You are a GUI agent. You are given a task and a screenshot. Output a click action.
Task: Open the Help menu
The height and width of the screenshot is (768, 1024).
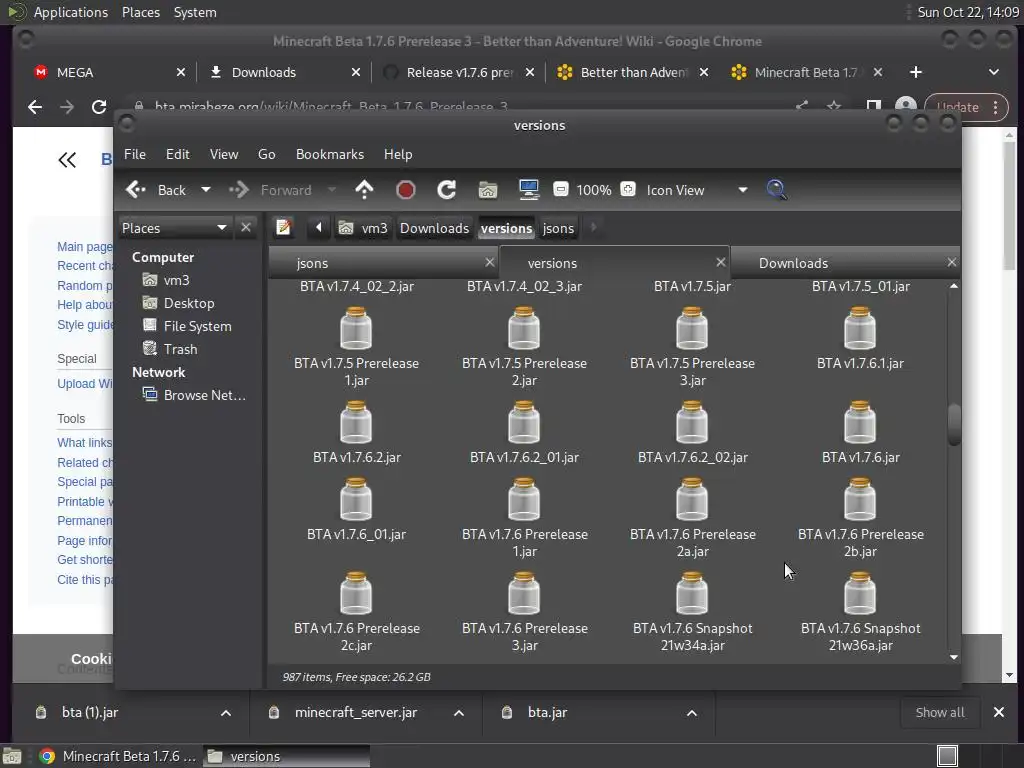(x=398, y=154)
